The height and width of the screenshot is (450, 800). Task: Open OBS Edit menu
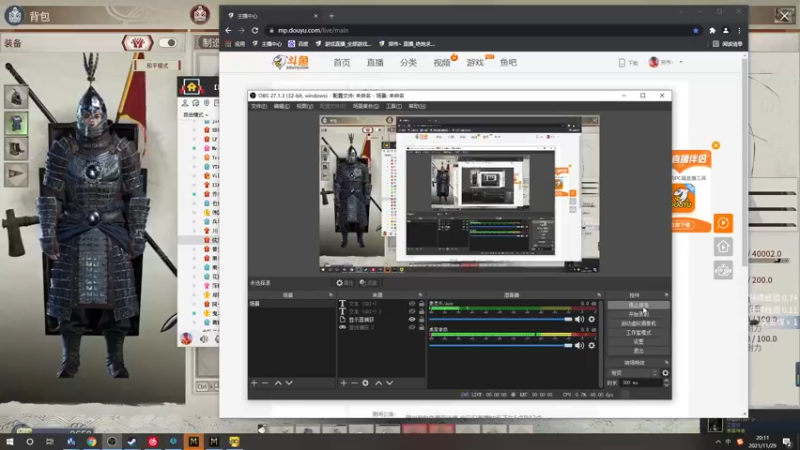click(x=281, y=106)
